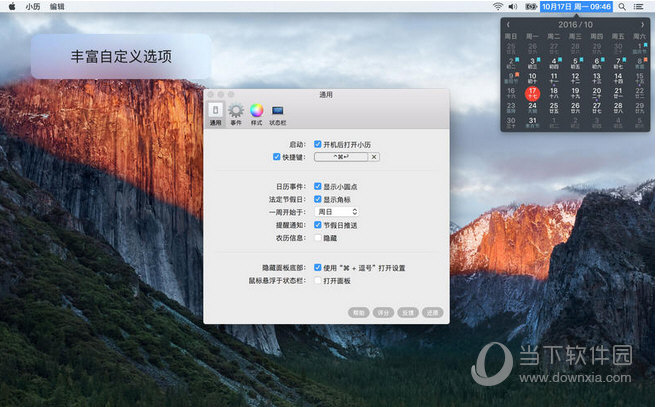This screenshot has height=407, width=656.
Task: Open the 事件 events gear icon tab
Action: point(236,114)
